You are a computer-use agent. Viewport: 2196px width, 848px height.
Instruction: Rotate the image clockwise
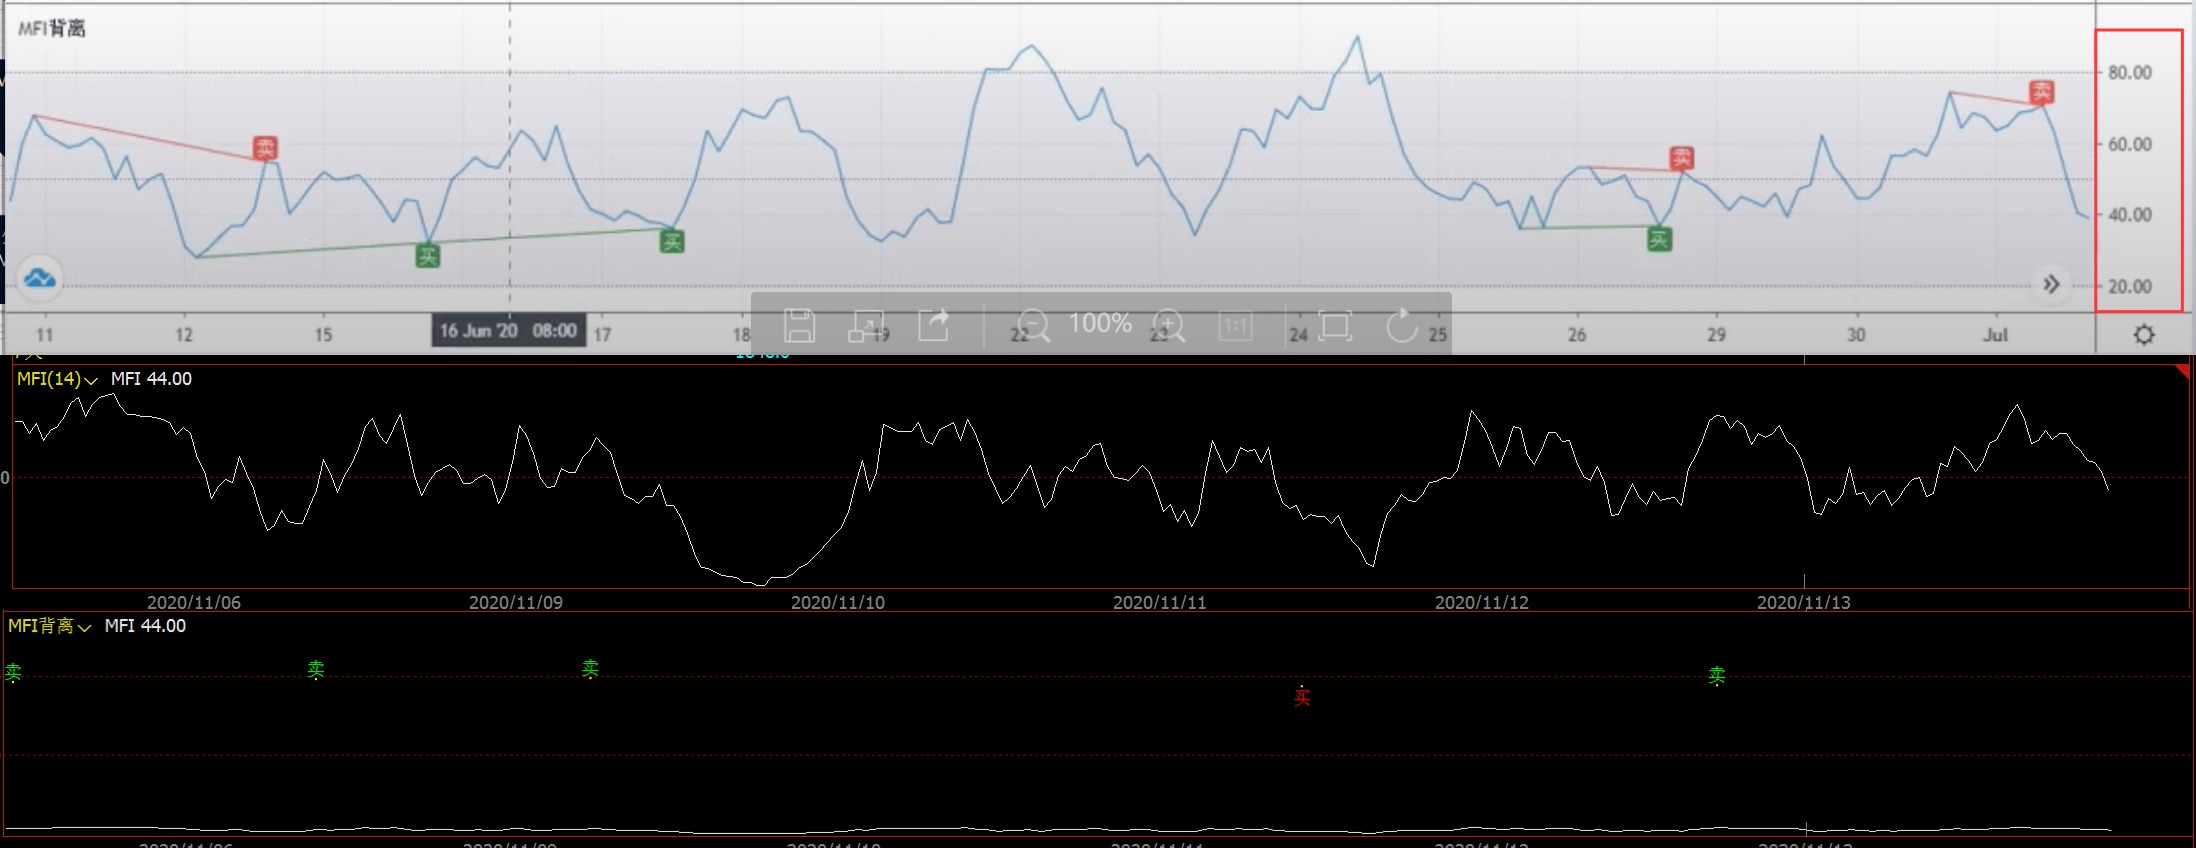pos(1401,325)
